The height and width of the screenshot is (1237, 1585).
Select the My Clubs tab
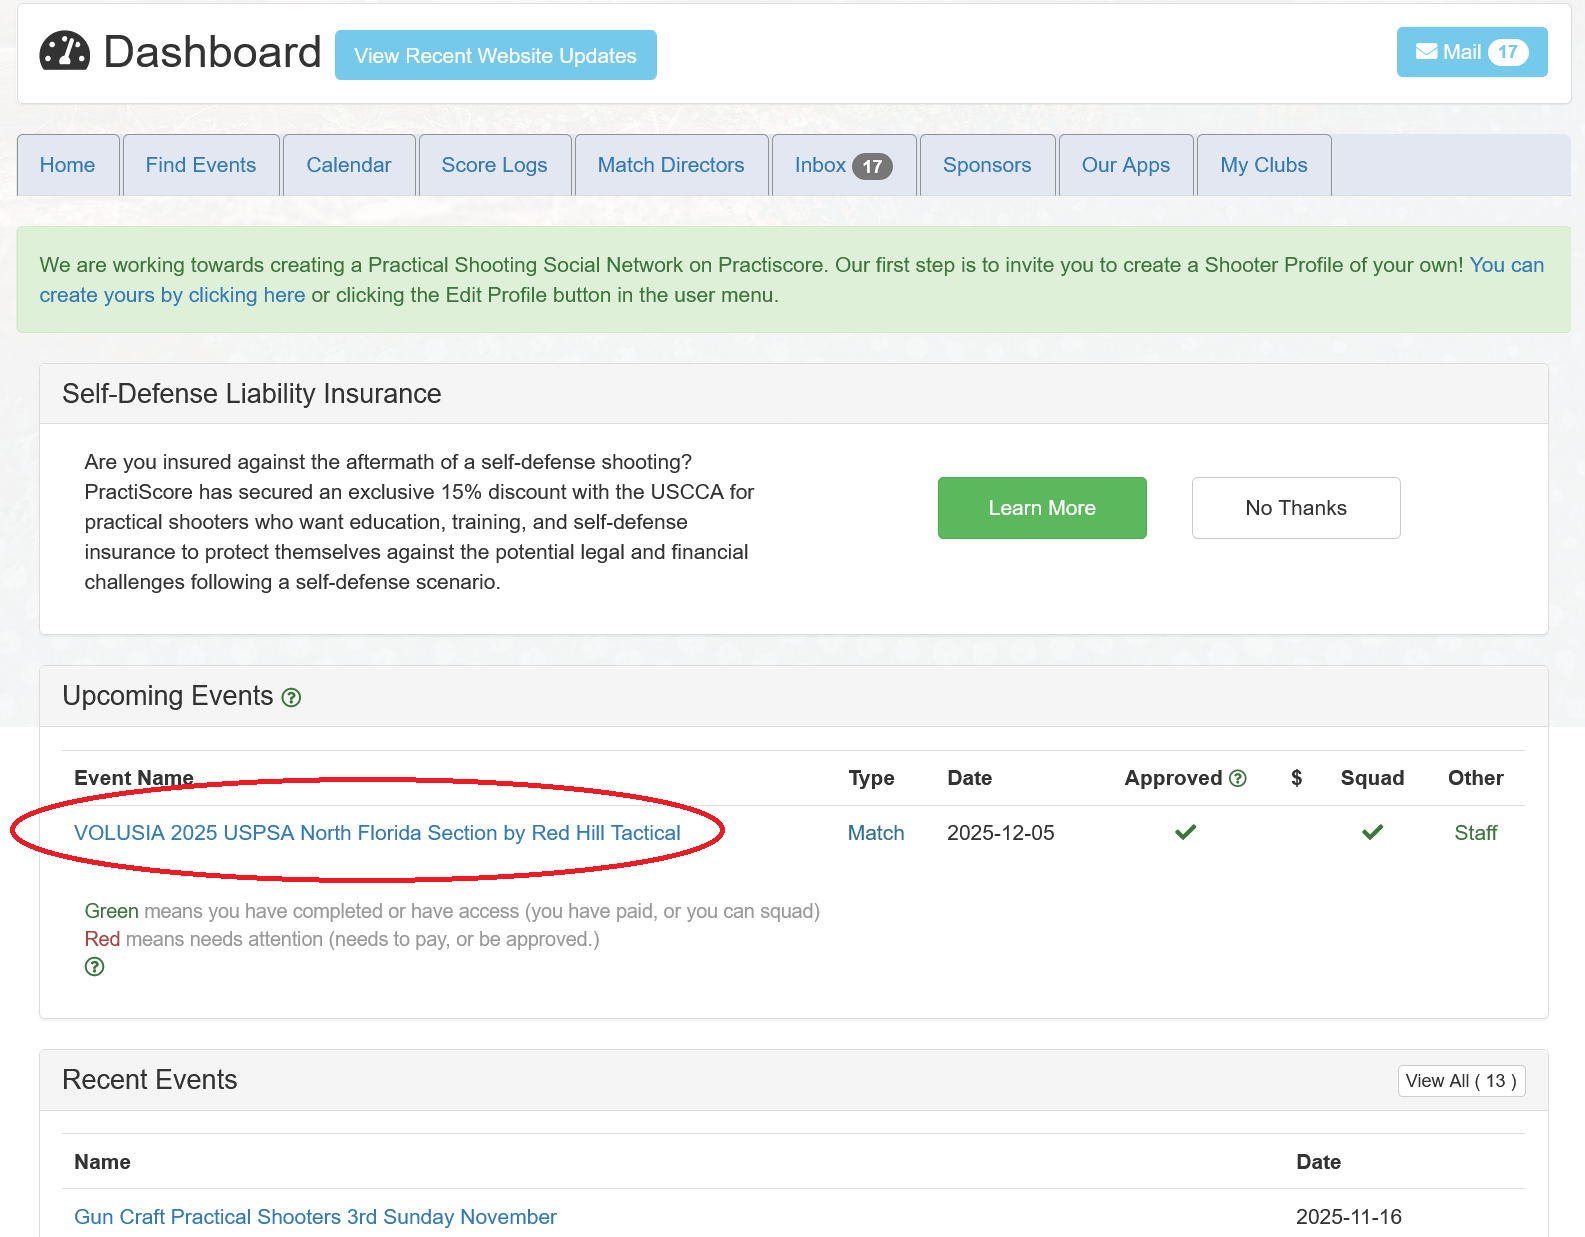click(x=1263, y=165)
